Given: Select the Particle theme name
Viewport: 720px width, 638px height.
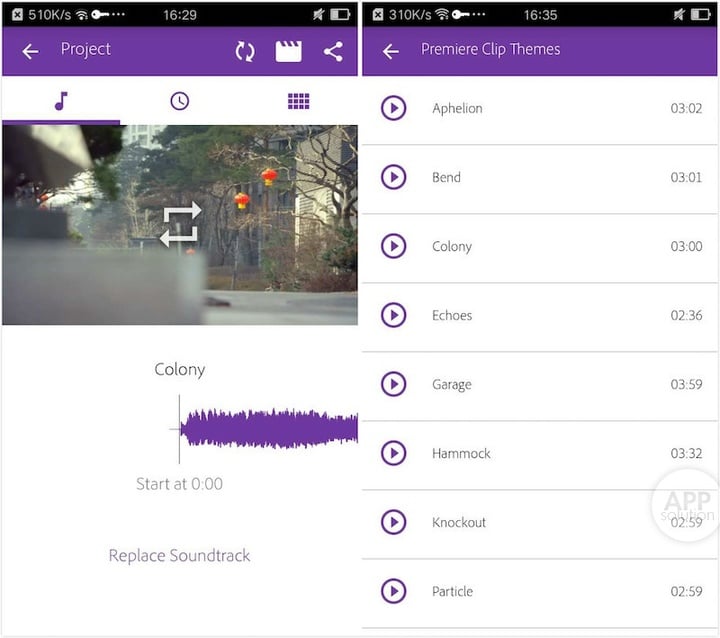Looking at the screenshot, I should click(x=452, y=591).
